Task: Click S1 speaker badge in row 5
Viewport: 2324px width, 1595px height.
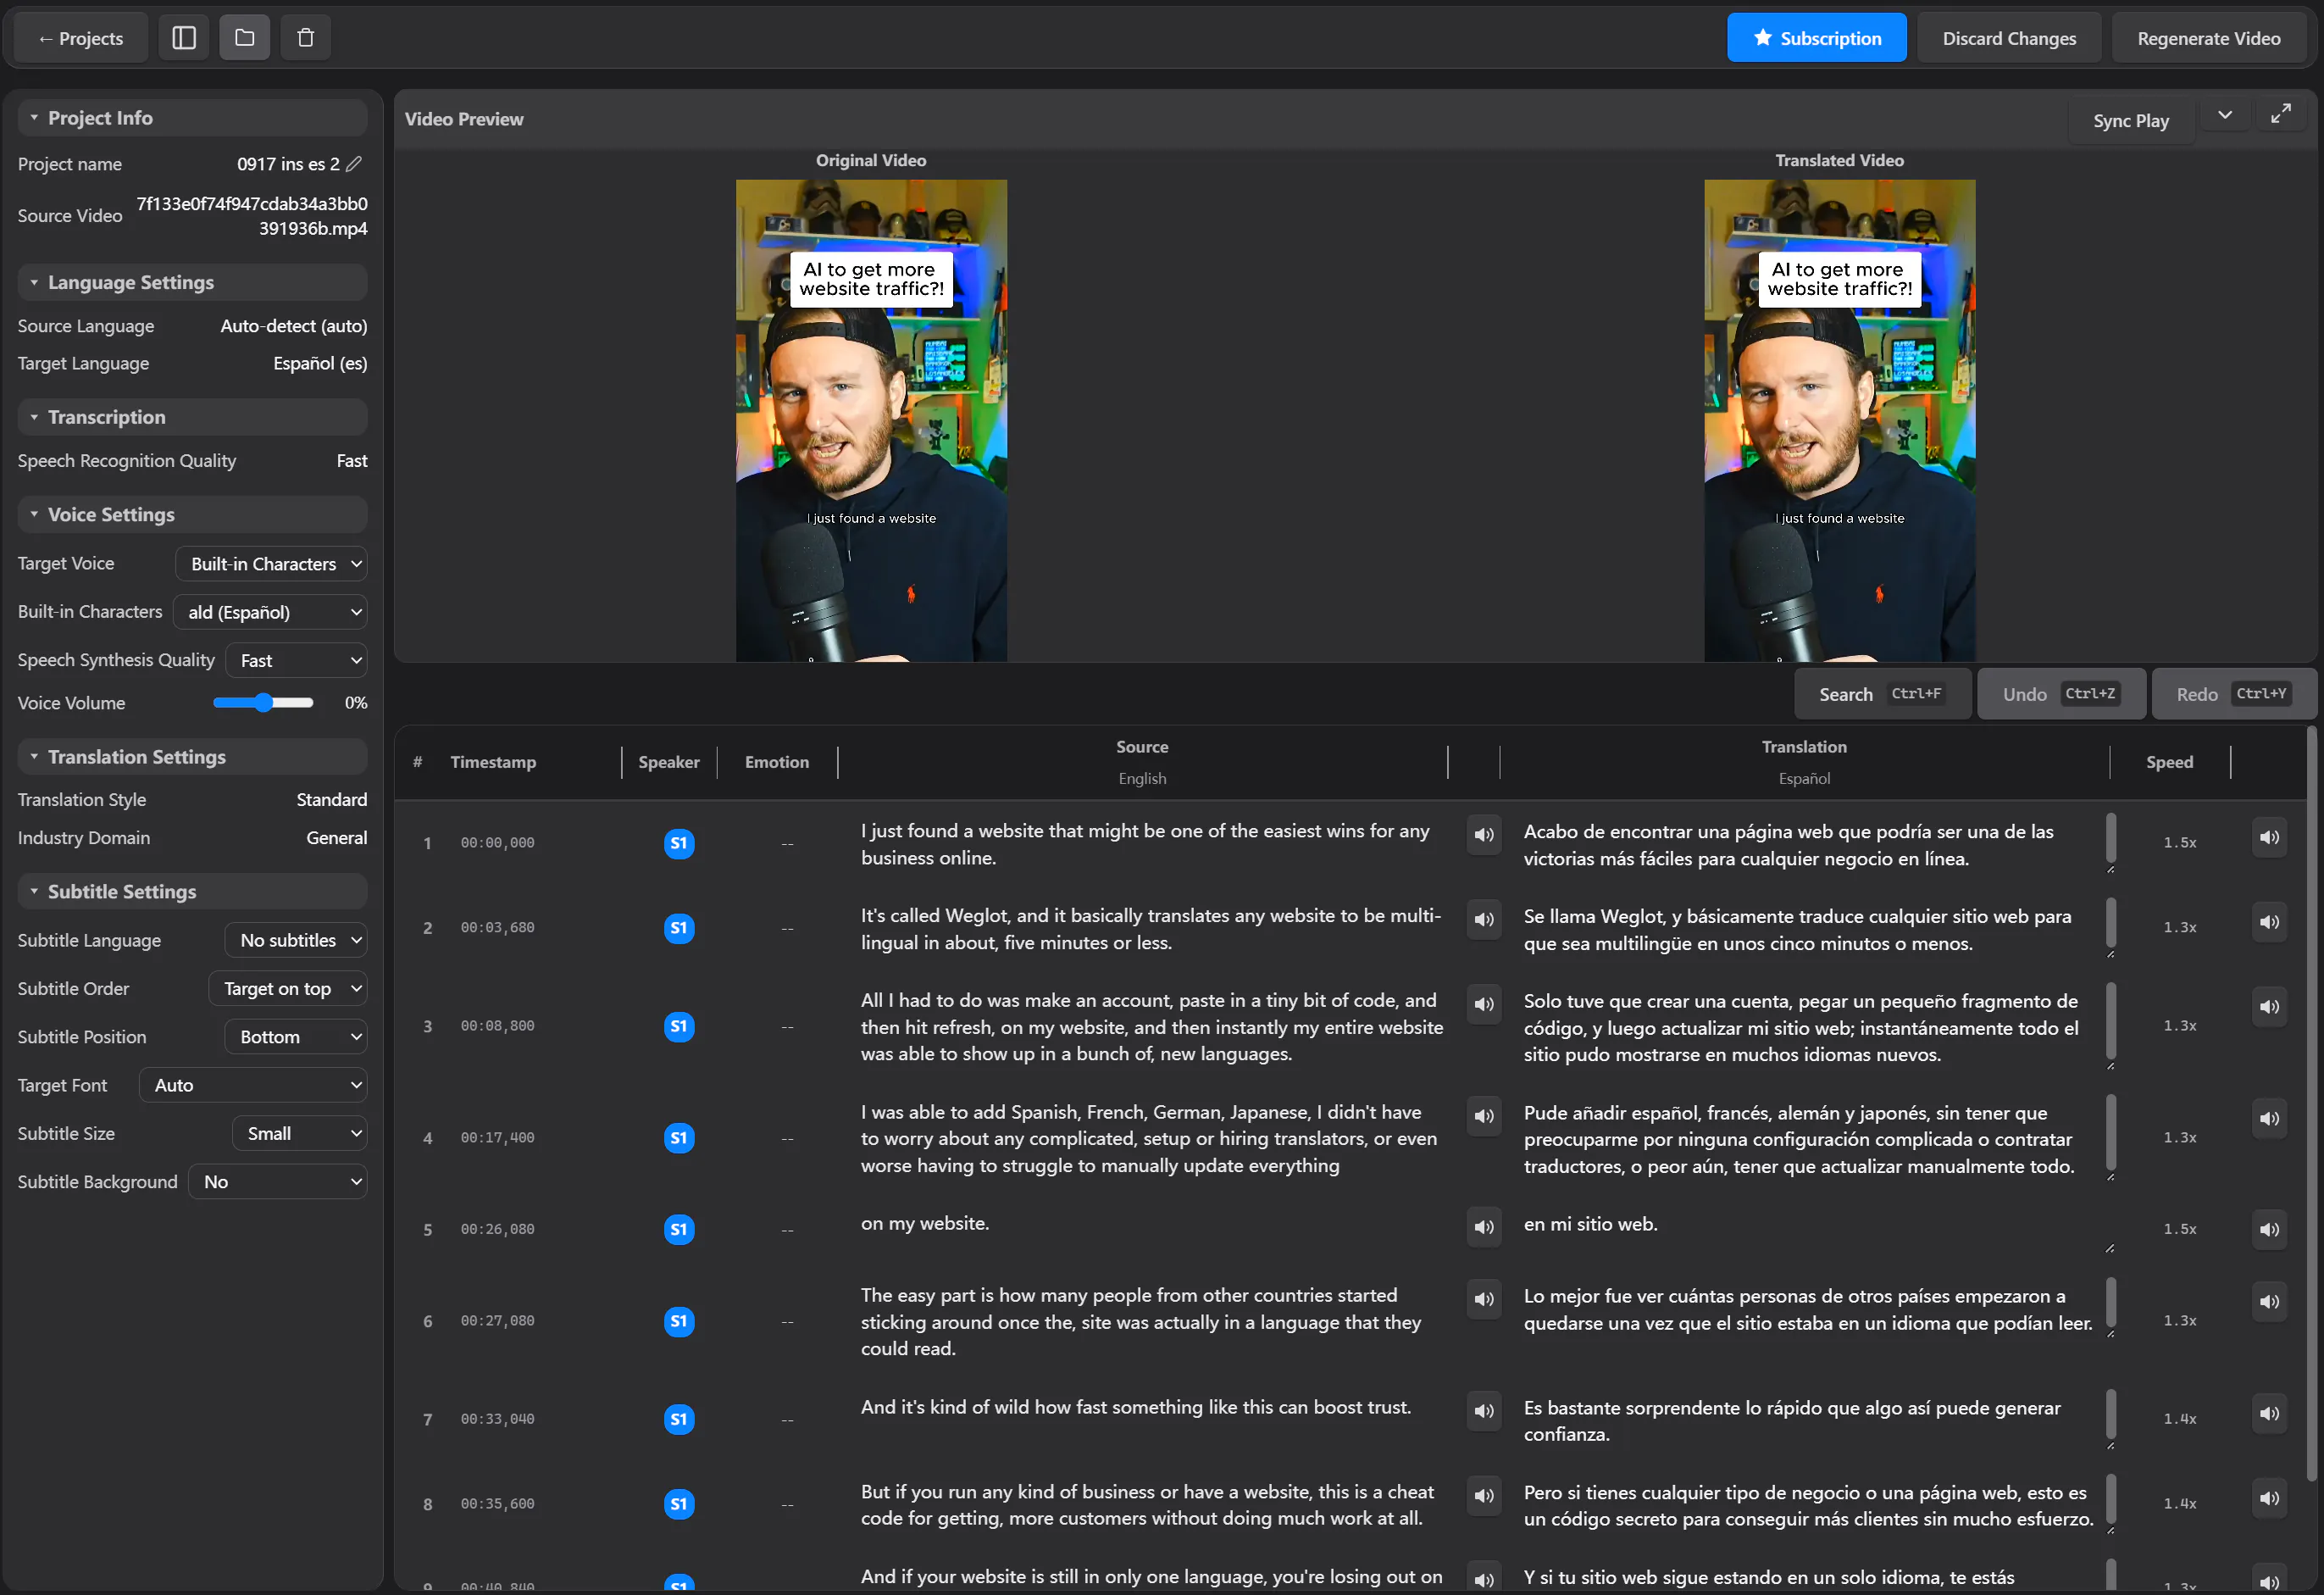Action: [x=679, y=1229]
